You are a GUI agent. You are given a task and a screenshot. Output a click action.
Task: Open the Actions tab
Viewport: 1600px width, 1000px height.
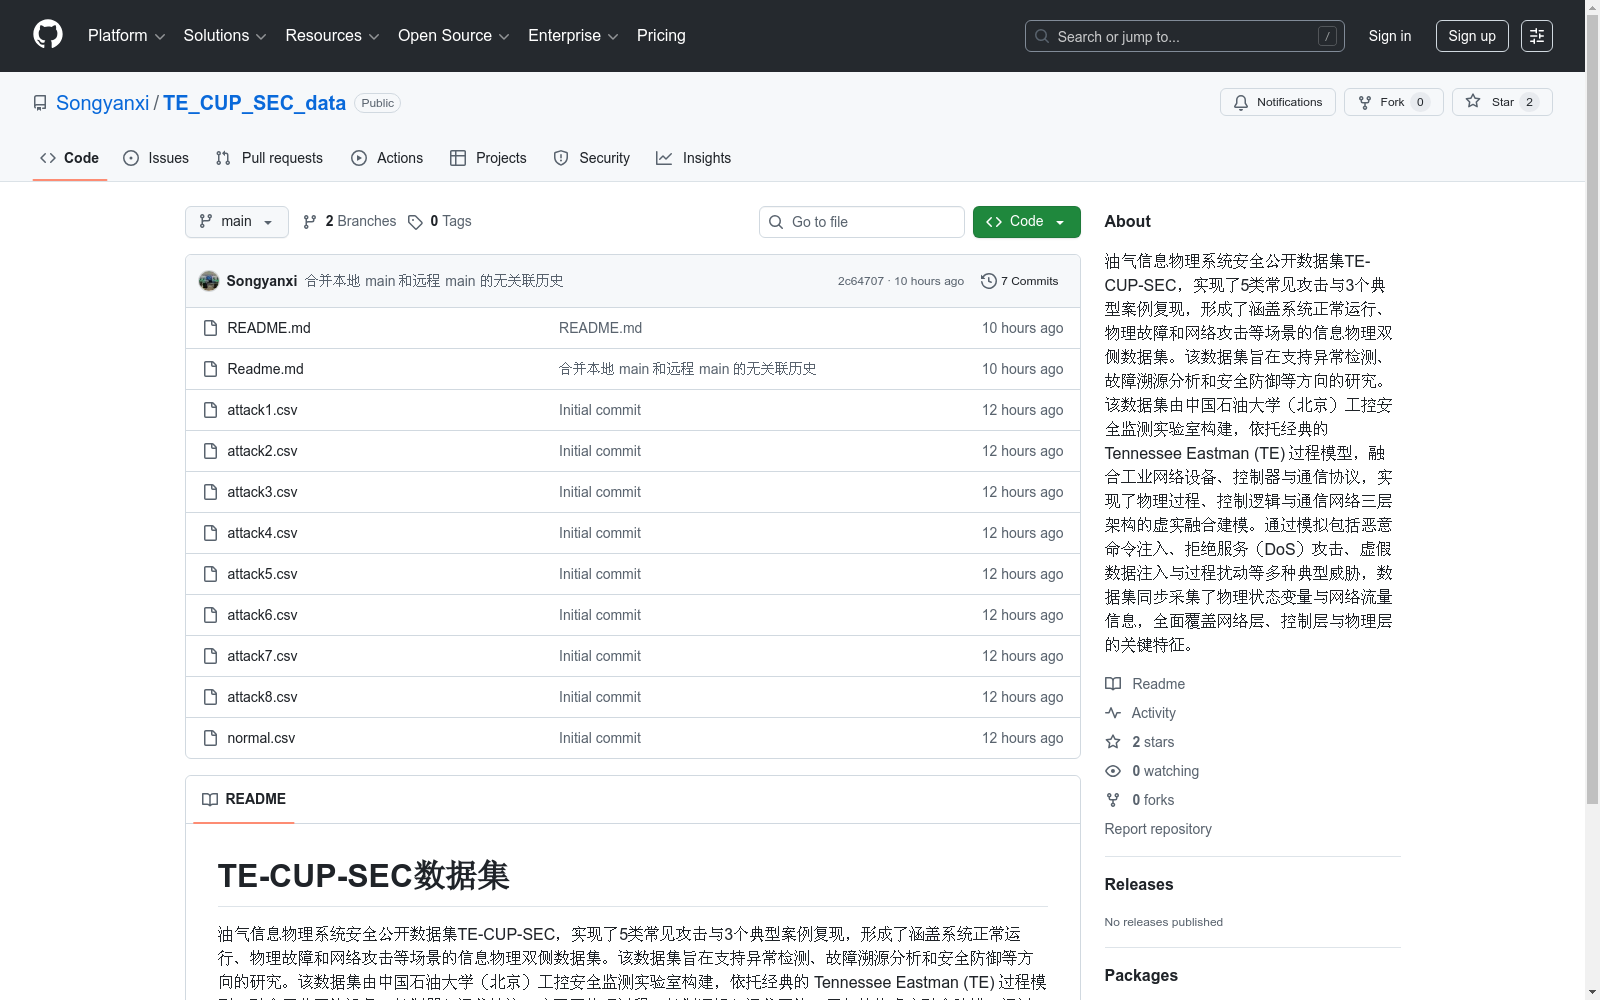(x=387, y=158)
